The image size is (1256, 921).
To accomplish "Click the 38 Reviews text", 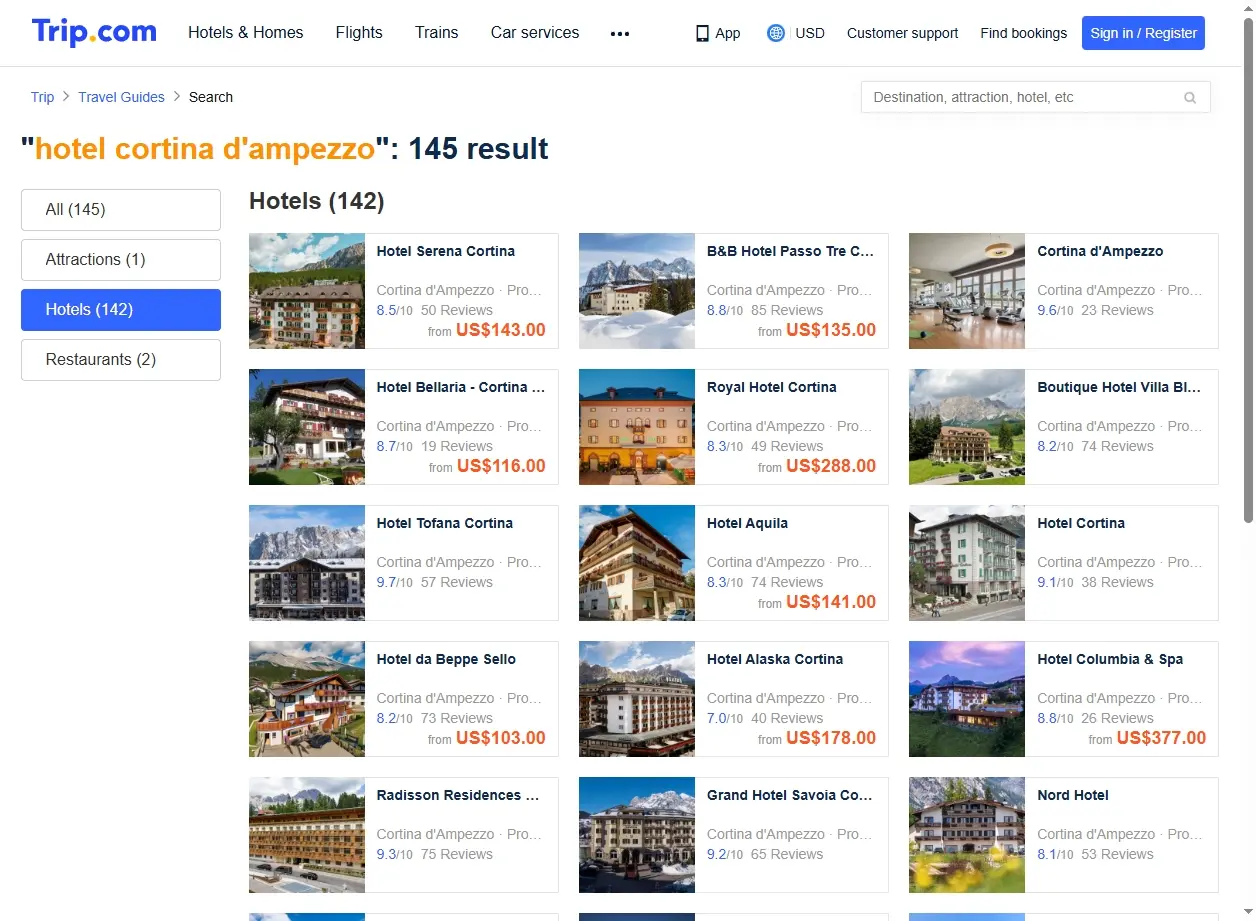I will (x=1117, y=582).
